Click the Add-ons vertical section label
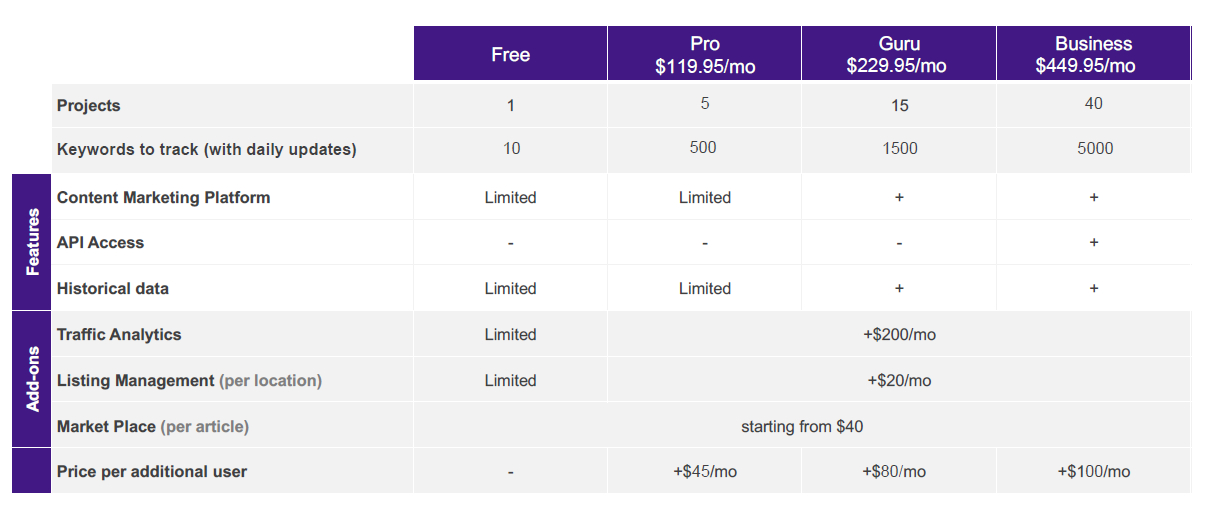The height and width of the screenshot is (514, 1221). 32,379
